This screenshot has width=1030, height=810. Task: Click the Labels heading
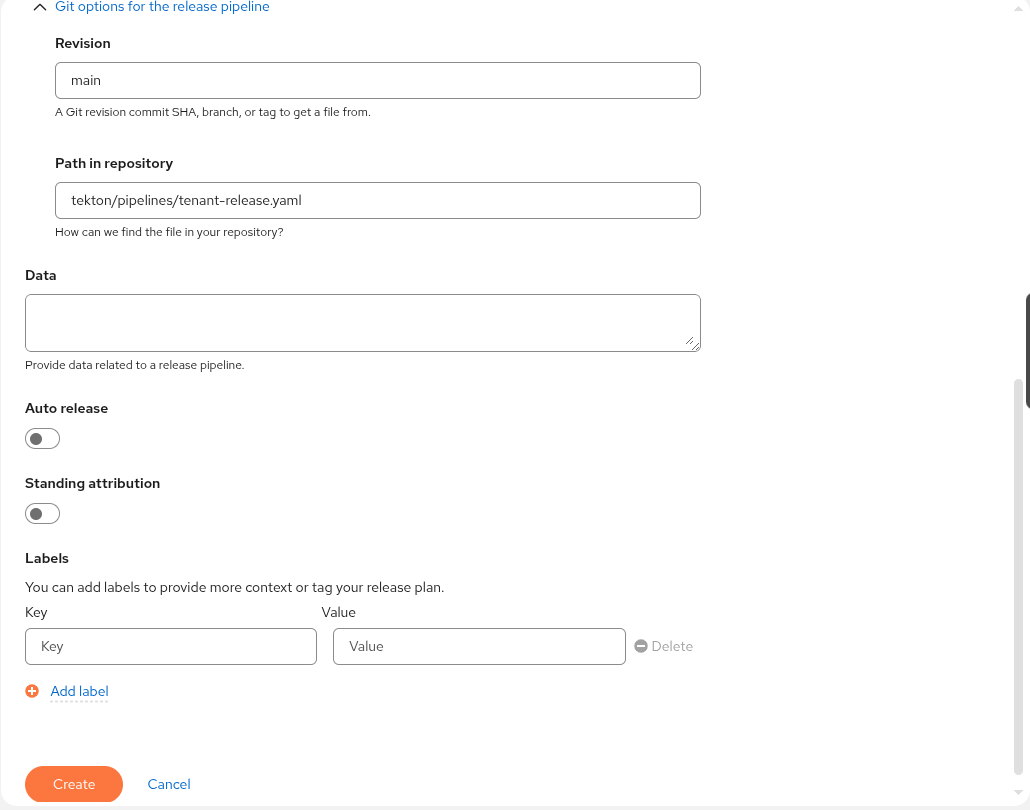click(x=47, y=558)
